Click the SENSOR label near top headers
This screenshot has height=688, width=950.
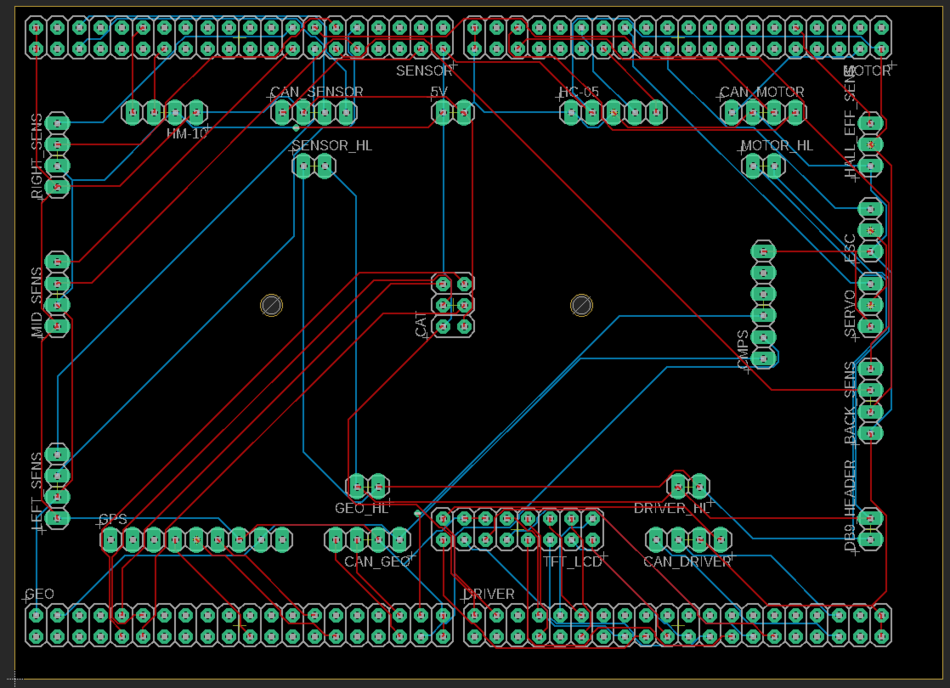[424, 71]
